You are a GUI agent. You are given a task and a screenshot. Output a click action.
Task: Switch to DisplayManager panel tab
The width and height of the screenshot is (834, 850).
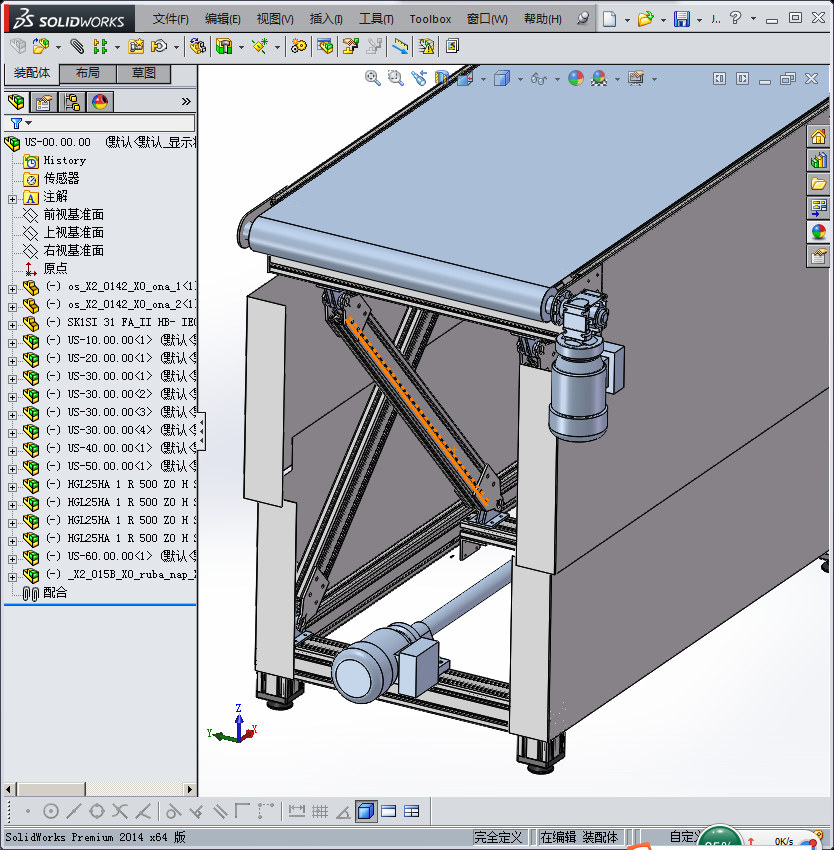click(100, 102)
